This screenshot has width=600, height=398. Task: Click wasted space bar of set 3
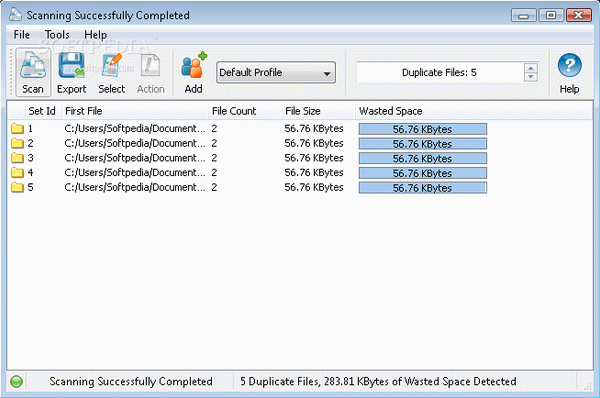[423, 158]
